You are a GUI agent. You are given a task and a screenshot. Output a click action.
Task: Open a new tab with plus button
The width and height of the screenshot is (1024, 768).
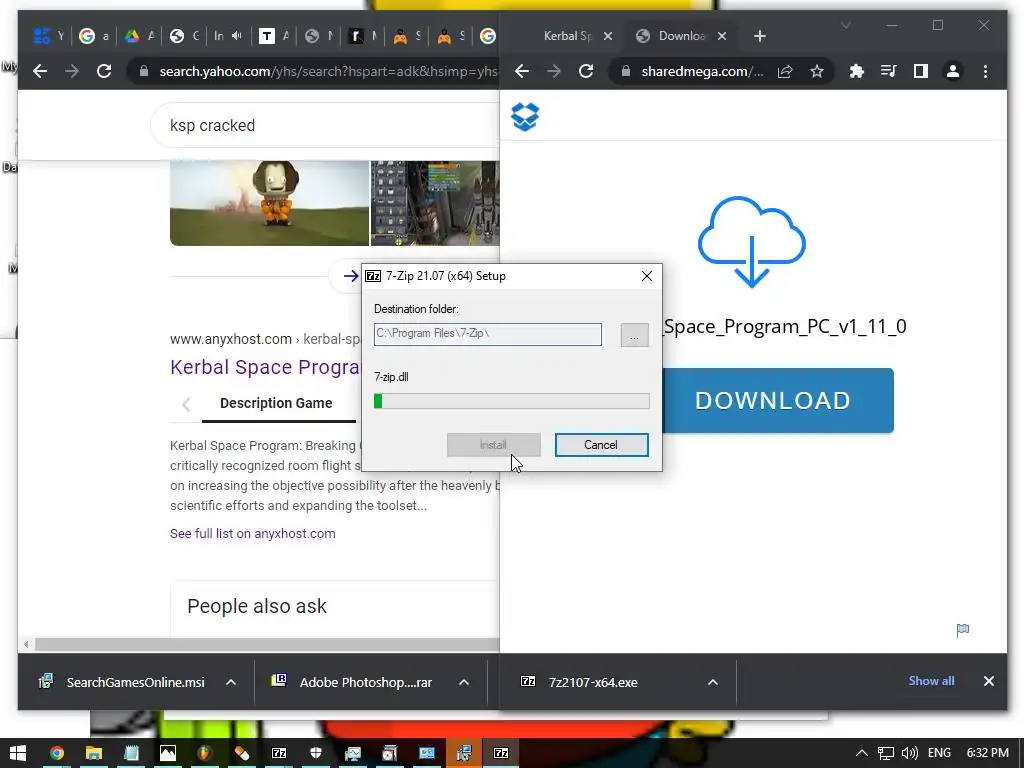[760, 36]
